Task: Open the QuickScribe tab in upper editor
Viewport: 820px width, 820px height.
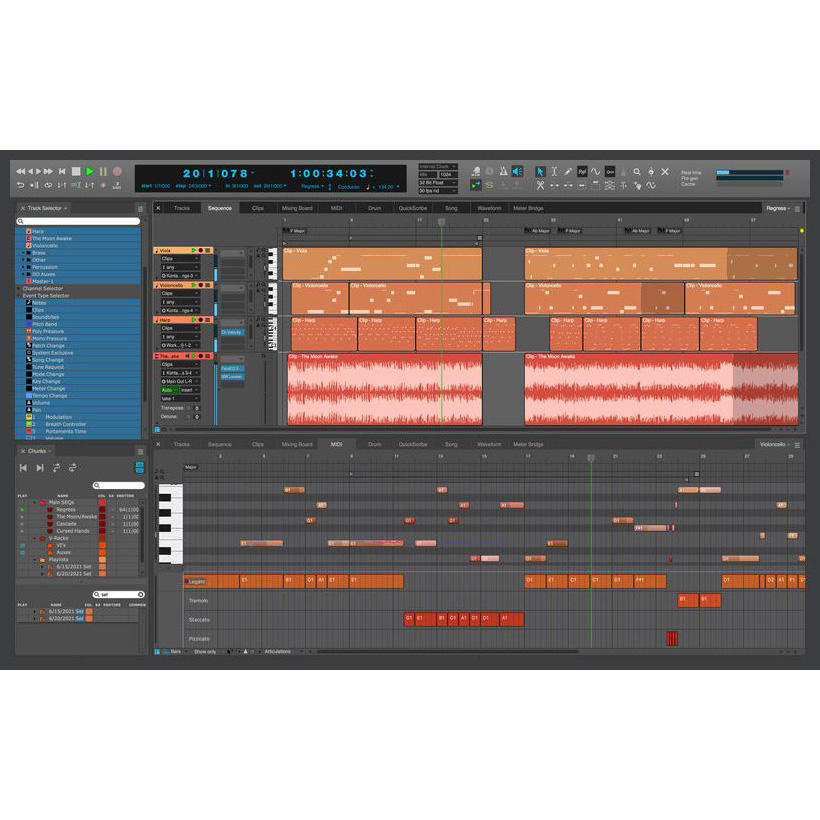Action: pos(413,208)
